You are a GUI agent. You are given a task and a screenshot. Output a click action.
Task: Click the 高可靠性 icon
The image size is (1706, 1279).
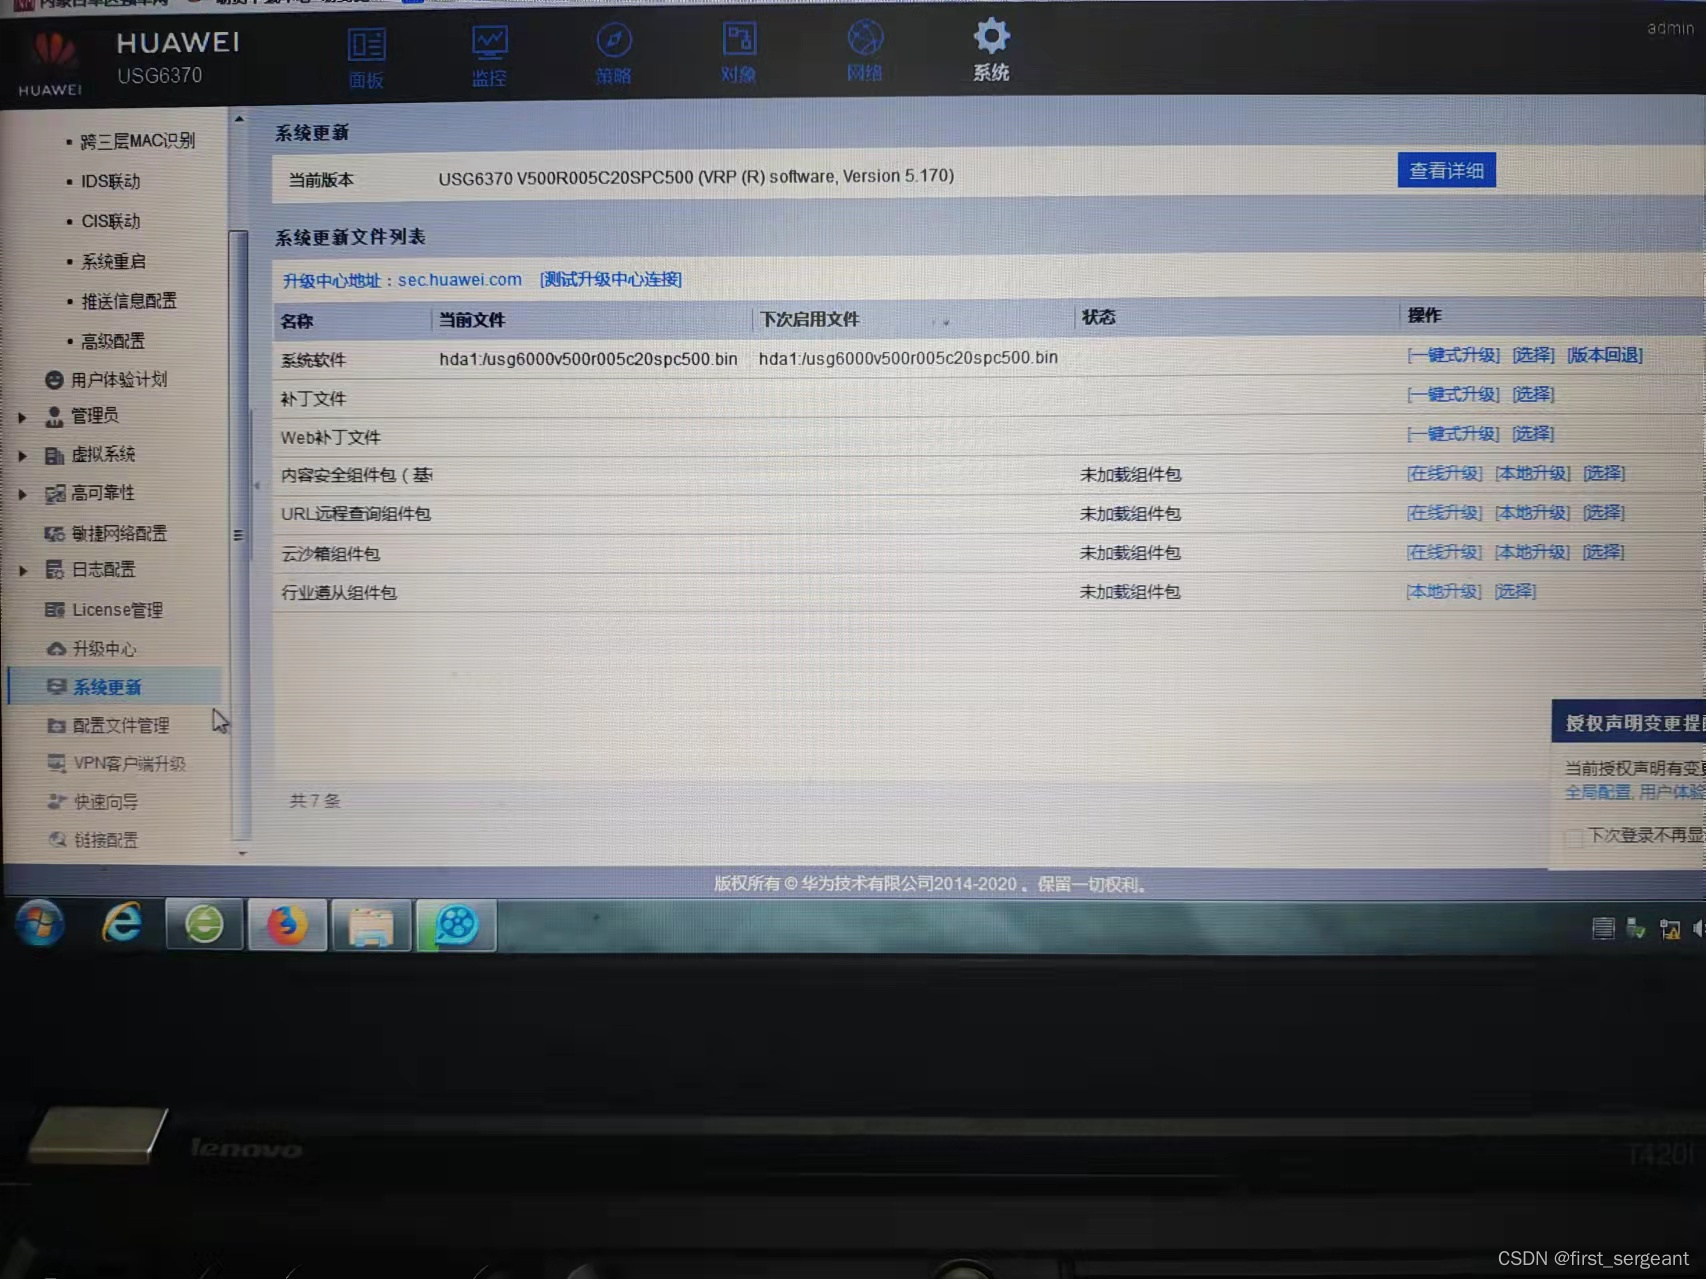(54, 493)
